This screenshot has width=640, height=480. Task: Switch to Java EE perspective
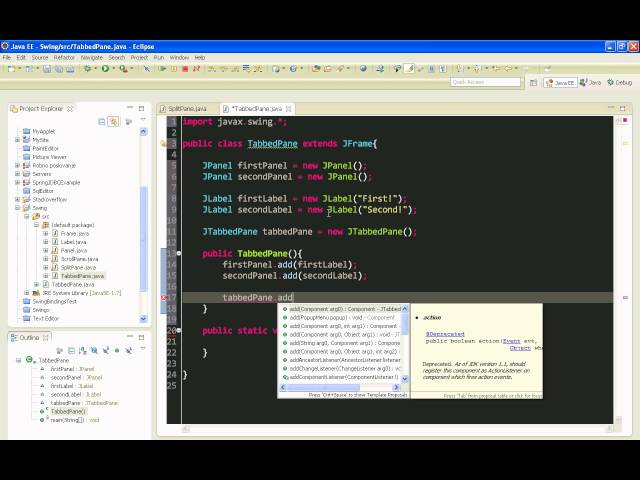tap(560, 83)
